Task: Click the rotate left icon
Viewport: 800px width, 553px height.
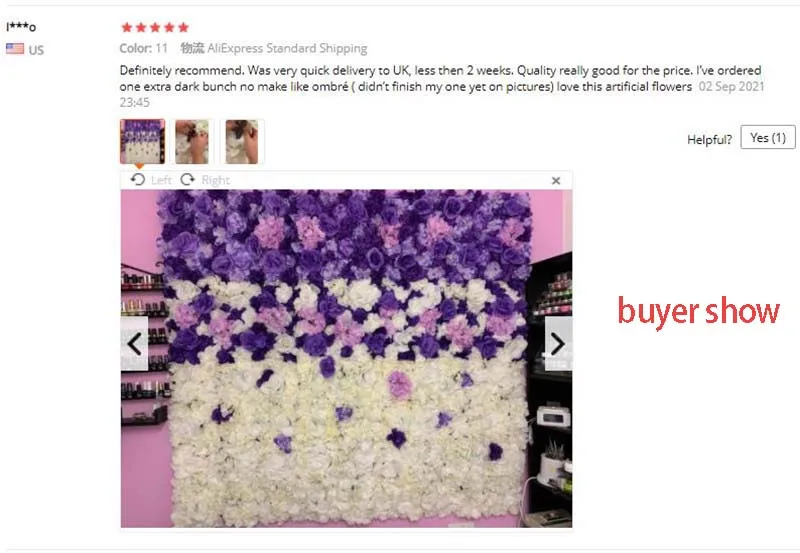Action: (138, 180)
